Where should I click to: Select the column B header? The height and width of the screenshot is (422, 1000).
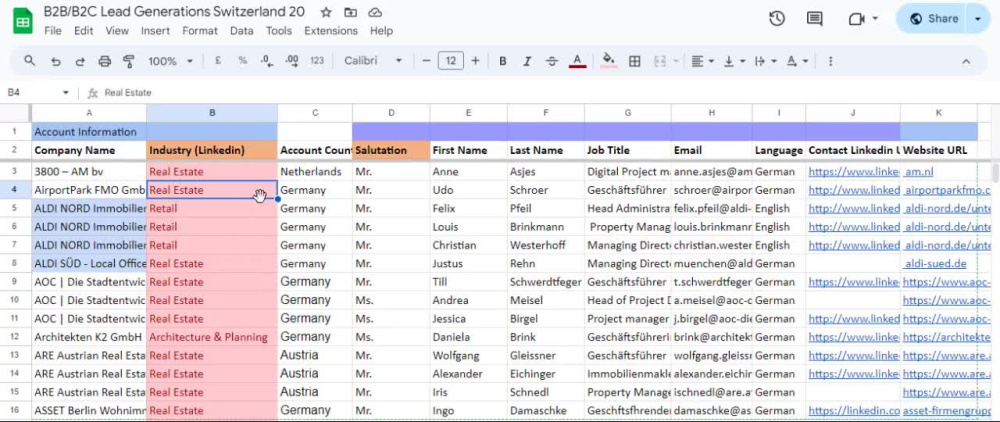[x=212, y=113]
